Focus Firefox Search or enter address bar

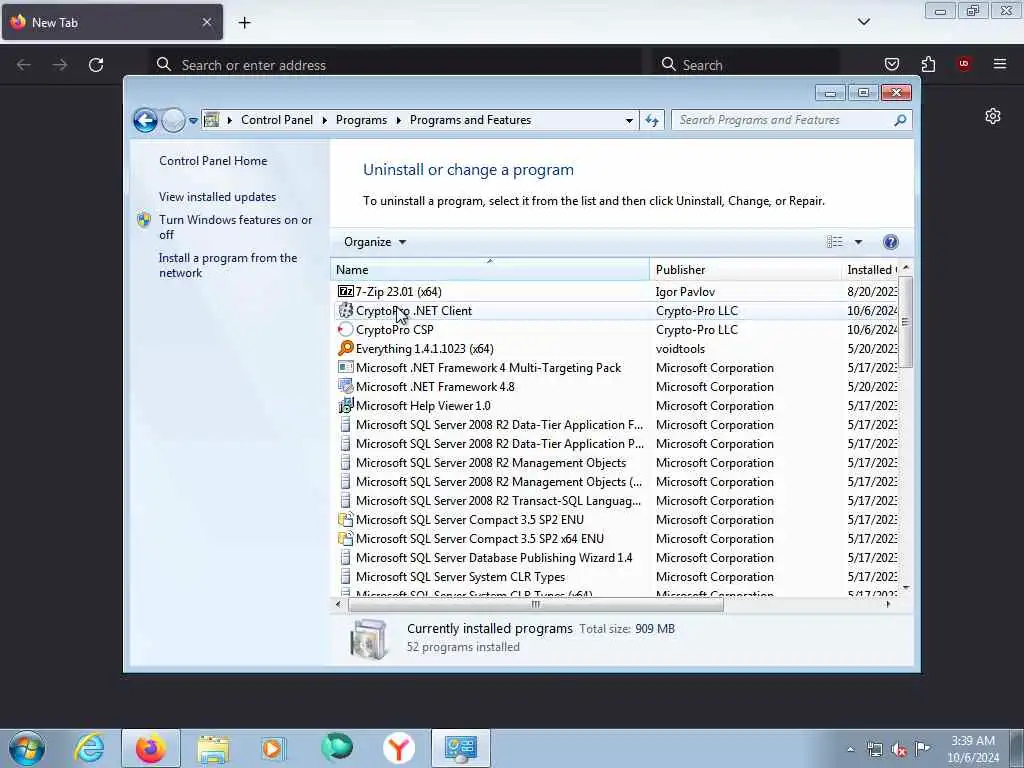click(398, 65)
